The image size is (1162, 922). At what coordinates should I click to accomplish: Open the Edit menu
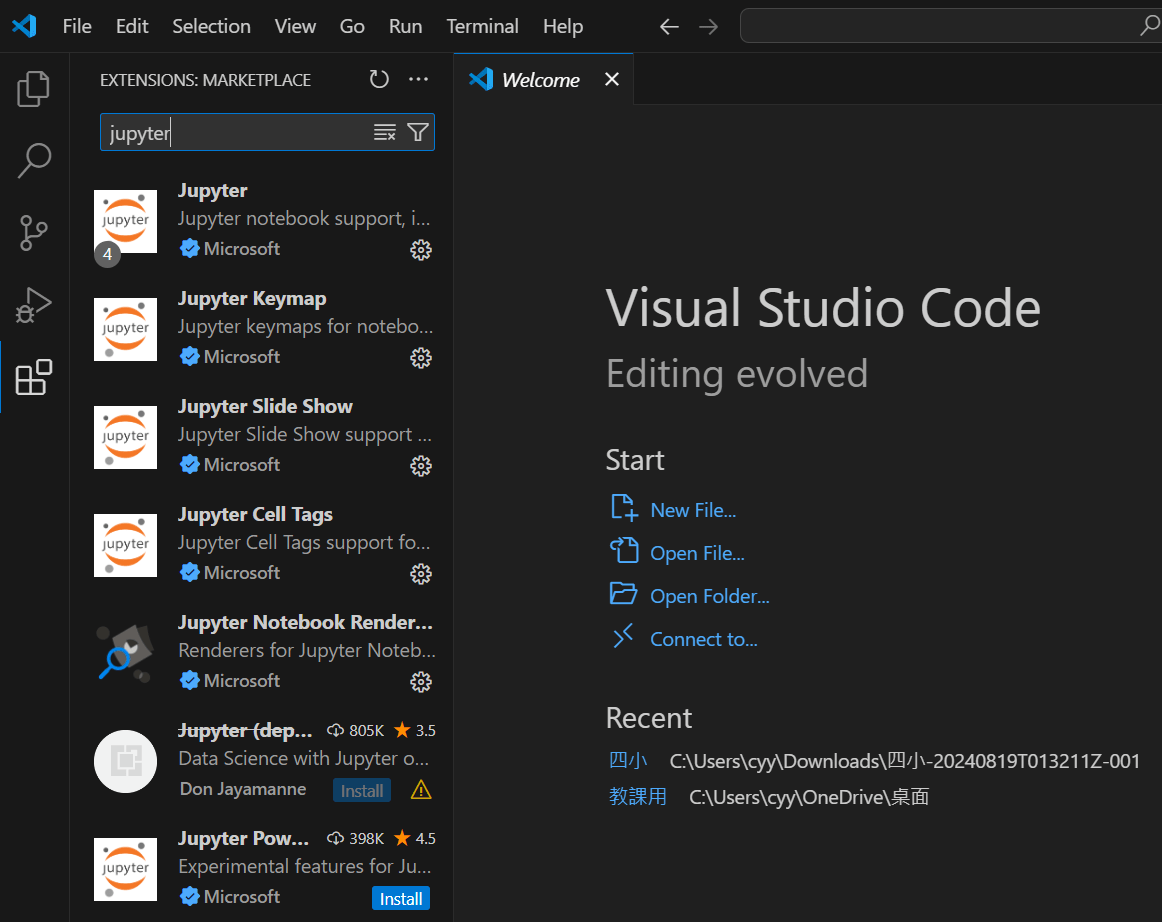[132, 26]
